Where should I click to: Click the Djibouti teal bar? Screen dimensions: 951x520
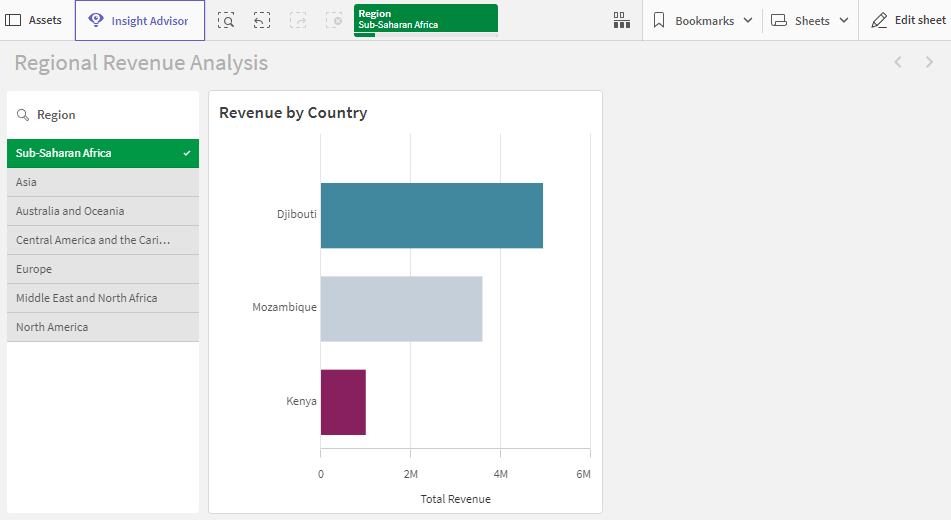tap(431, 215)
